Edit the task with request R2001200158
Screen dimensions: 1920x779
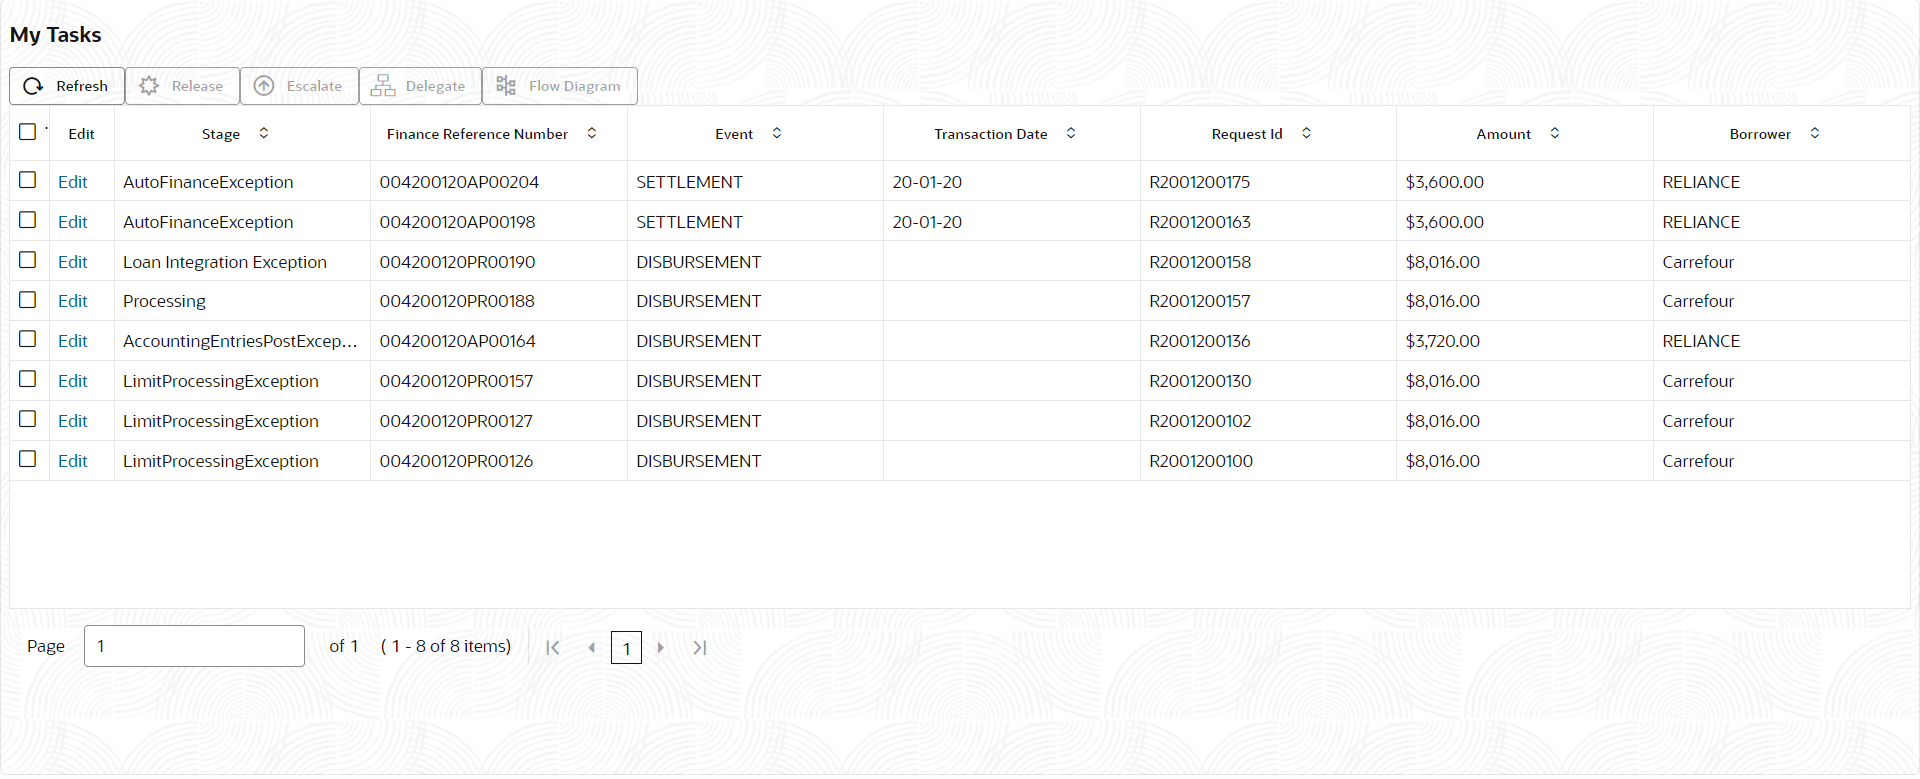73,262
